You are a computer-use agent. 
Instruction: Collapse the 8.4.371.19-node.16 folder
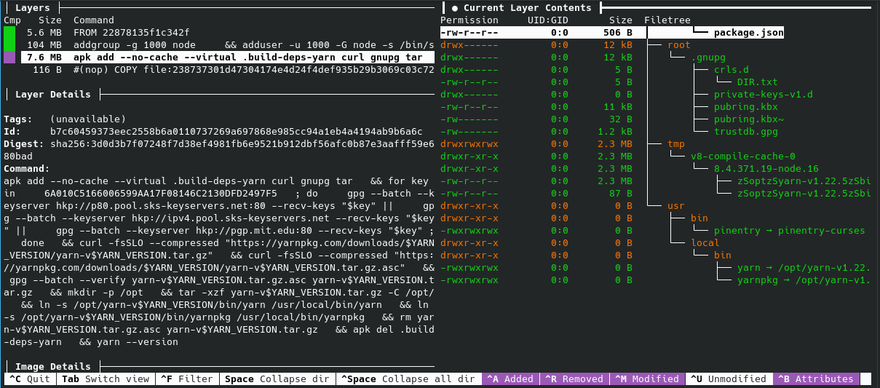point(766,168)
